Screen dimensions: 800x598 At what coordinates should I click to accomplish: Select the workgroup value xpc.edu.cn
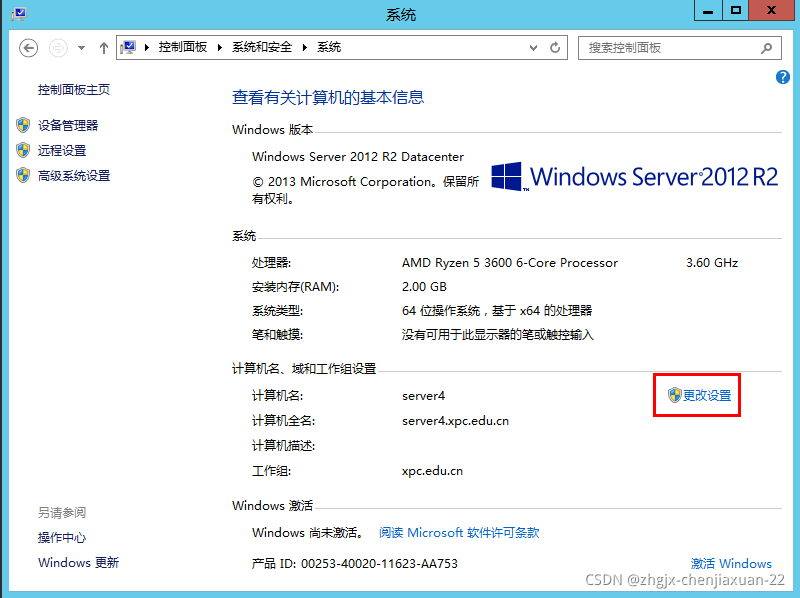(432, 471)
